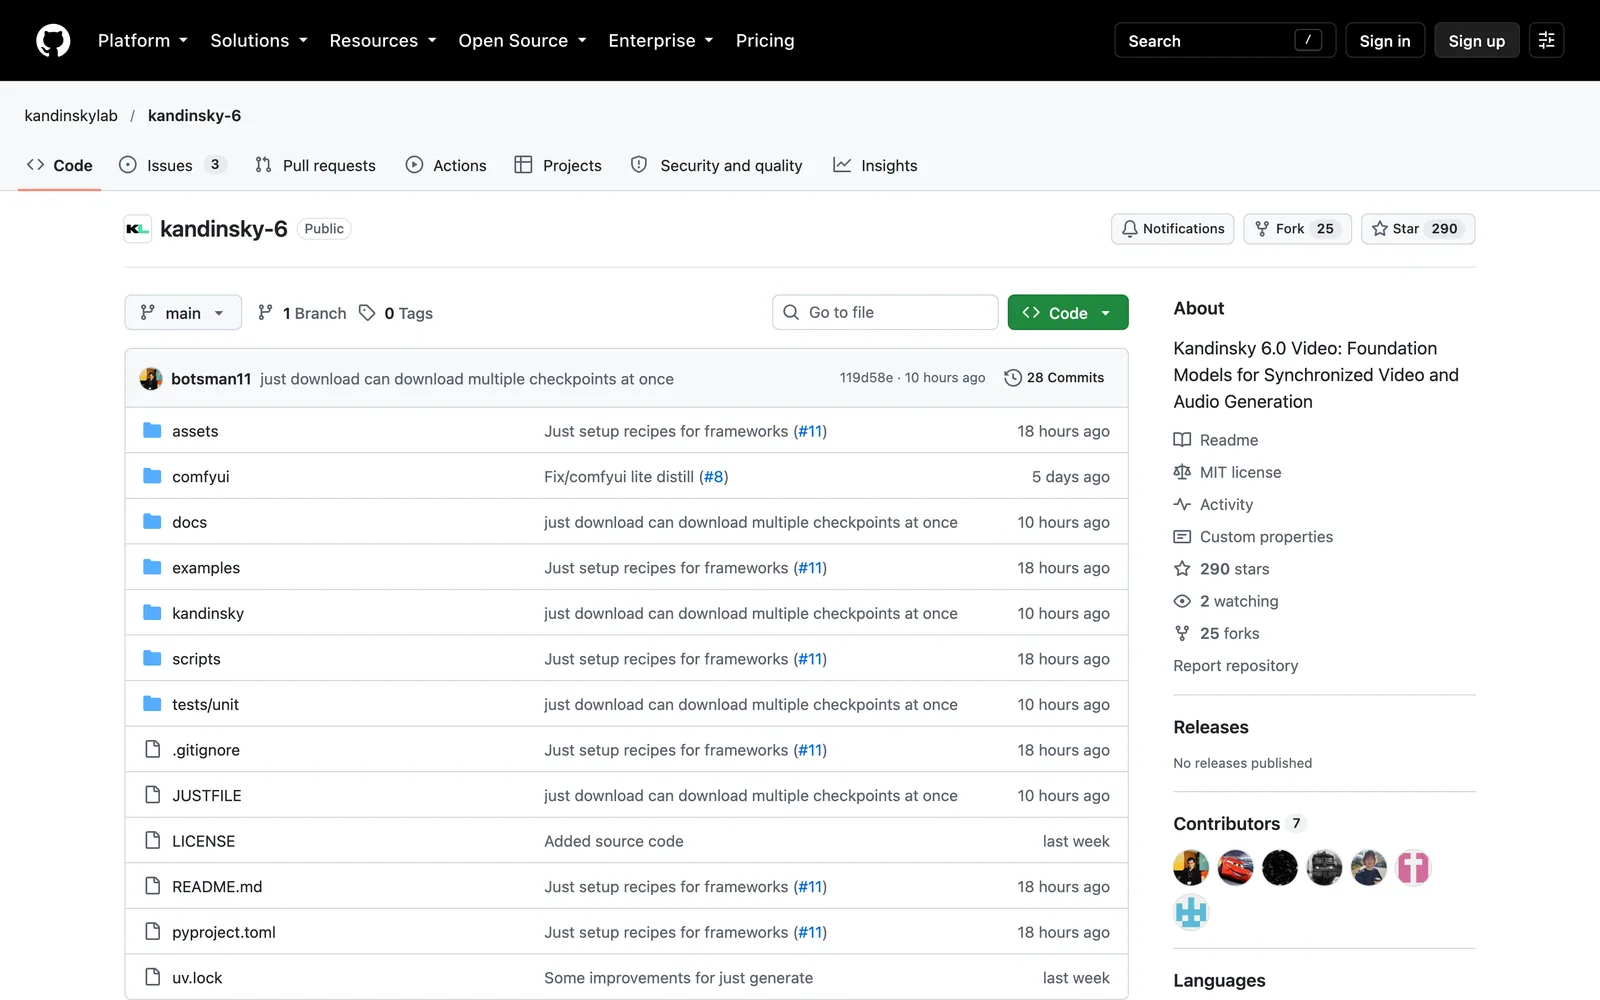Click the botsman11 committer avatar

151,378
